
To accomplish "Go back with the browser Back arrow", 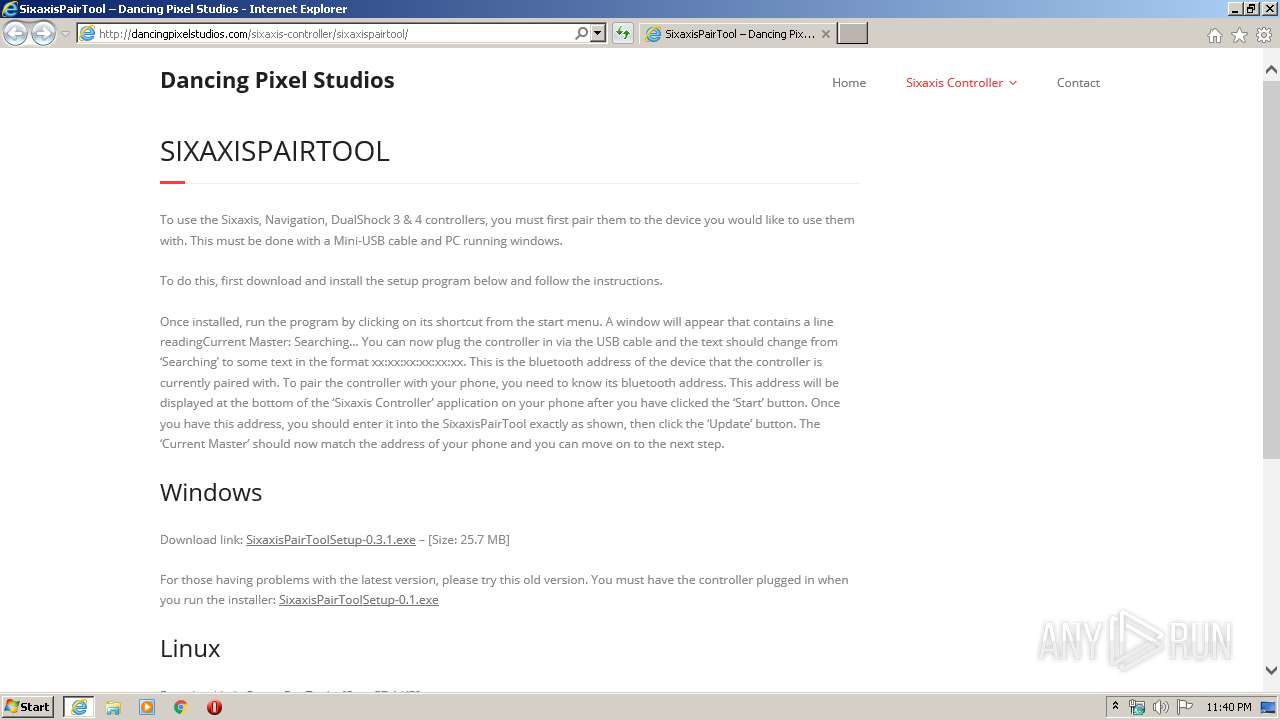I will (15, 33).
